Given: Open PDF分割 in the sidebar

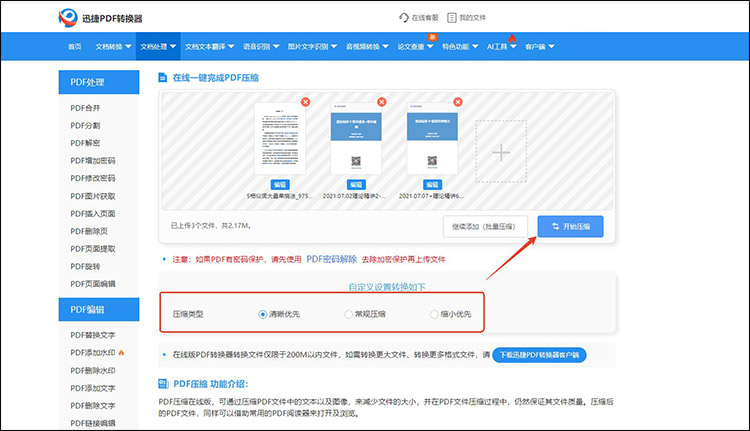Looking at the screenshot, I should point(85,125).
